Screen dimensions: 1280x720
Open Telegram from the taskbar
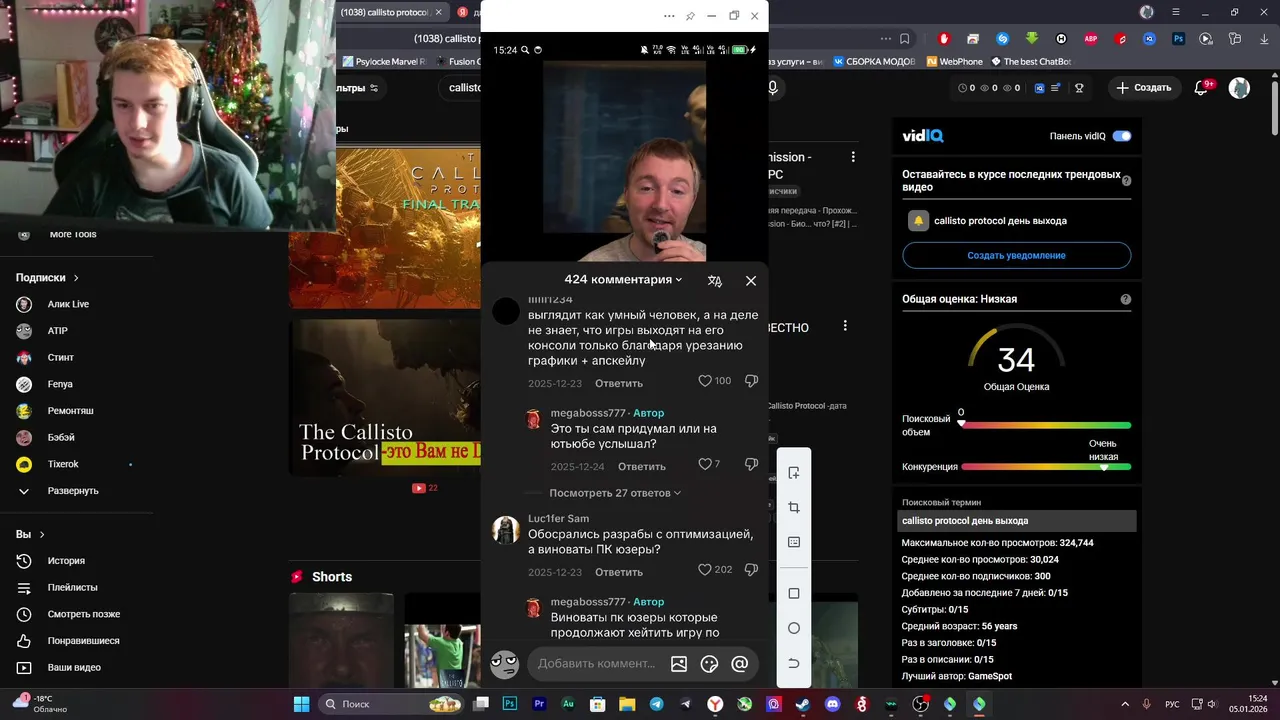click(x=656, y=704)
